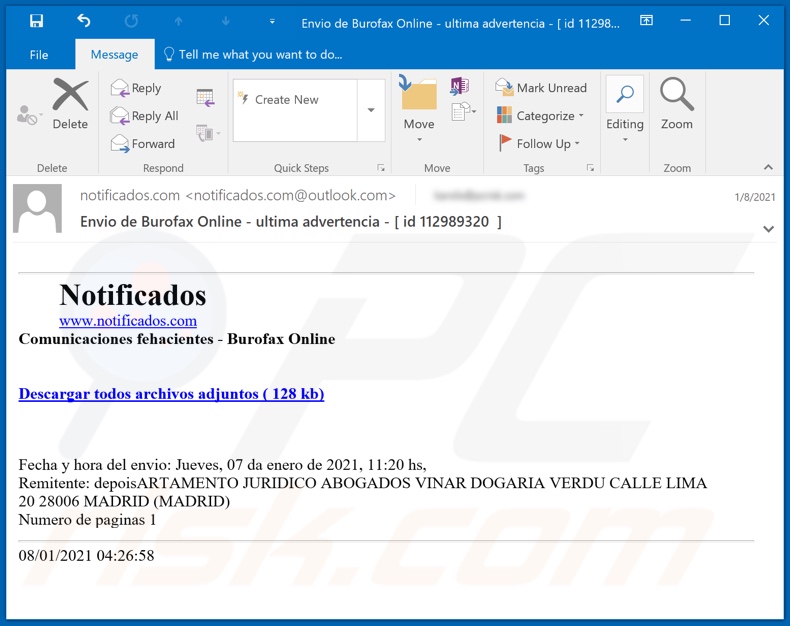
Task: Click Reply All in Respond group
Action: 145,116
